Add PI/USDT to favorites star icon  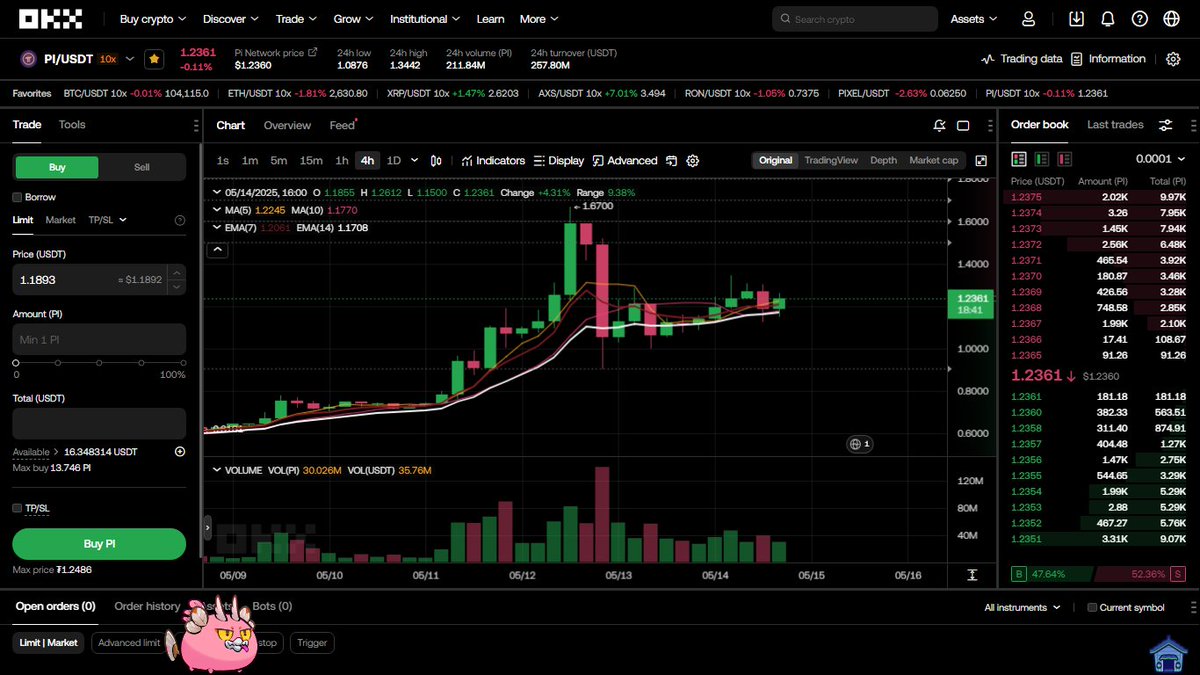pos(153,59)
